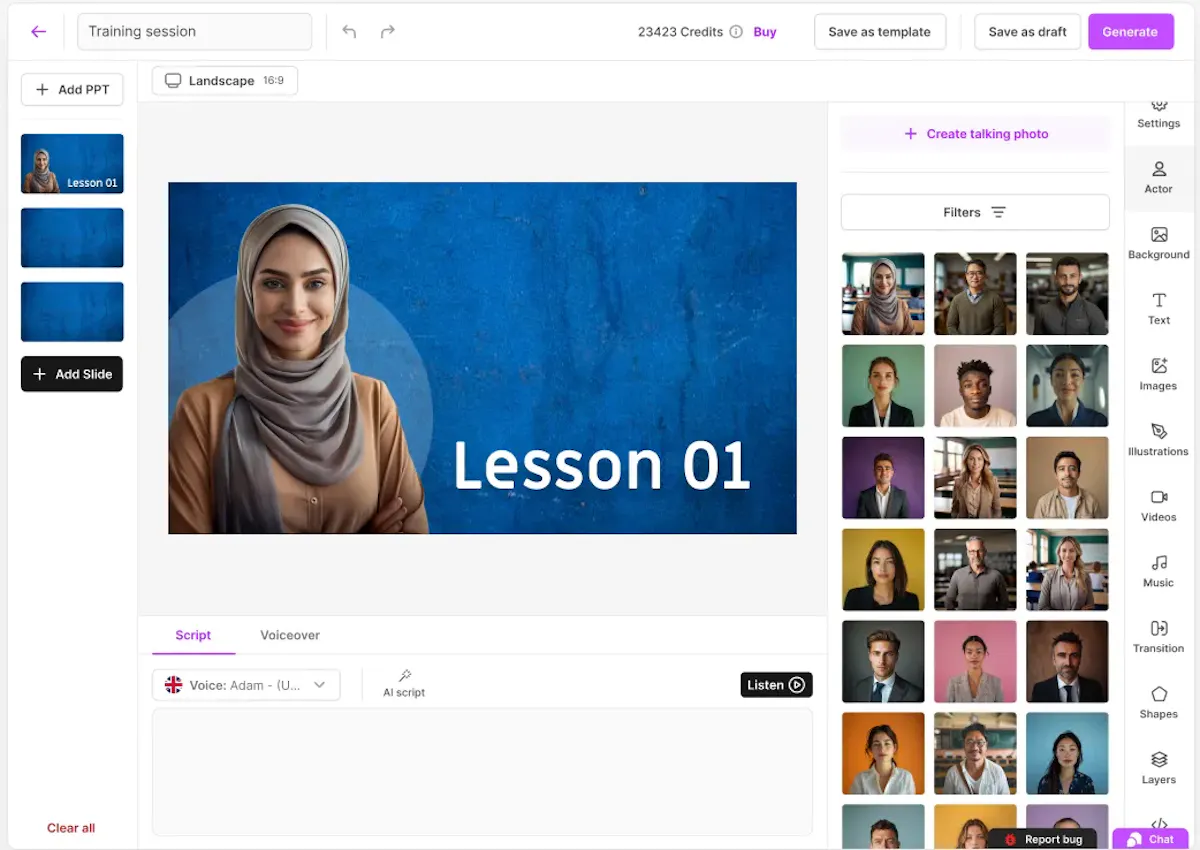This screenshot has width=1200, height=850.
Task: Open the Transition panel
Action: [1159, 637]
